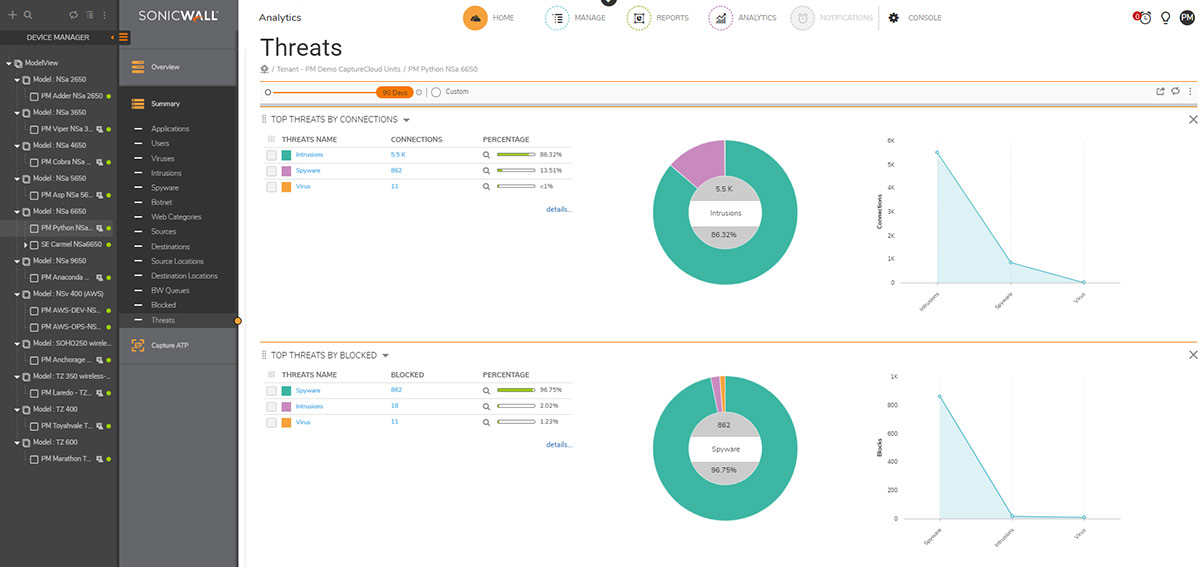Click the device tree list-view icon
The image size is (1200, 567).
[x=89, y=15]
